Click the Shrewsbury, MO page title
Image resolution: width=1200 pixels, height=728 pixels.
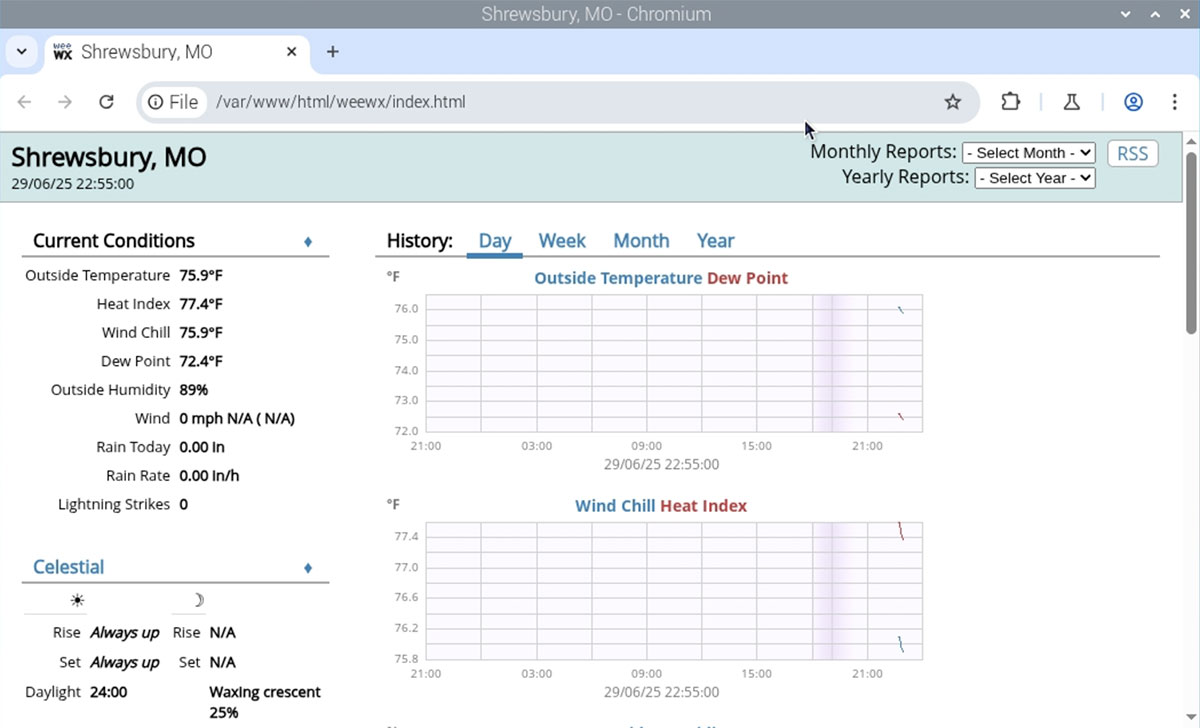pyautogui.click(x=109, y=158)
